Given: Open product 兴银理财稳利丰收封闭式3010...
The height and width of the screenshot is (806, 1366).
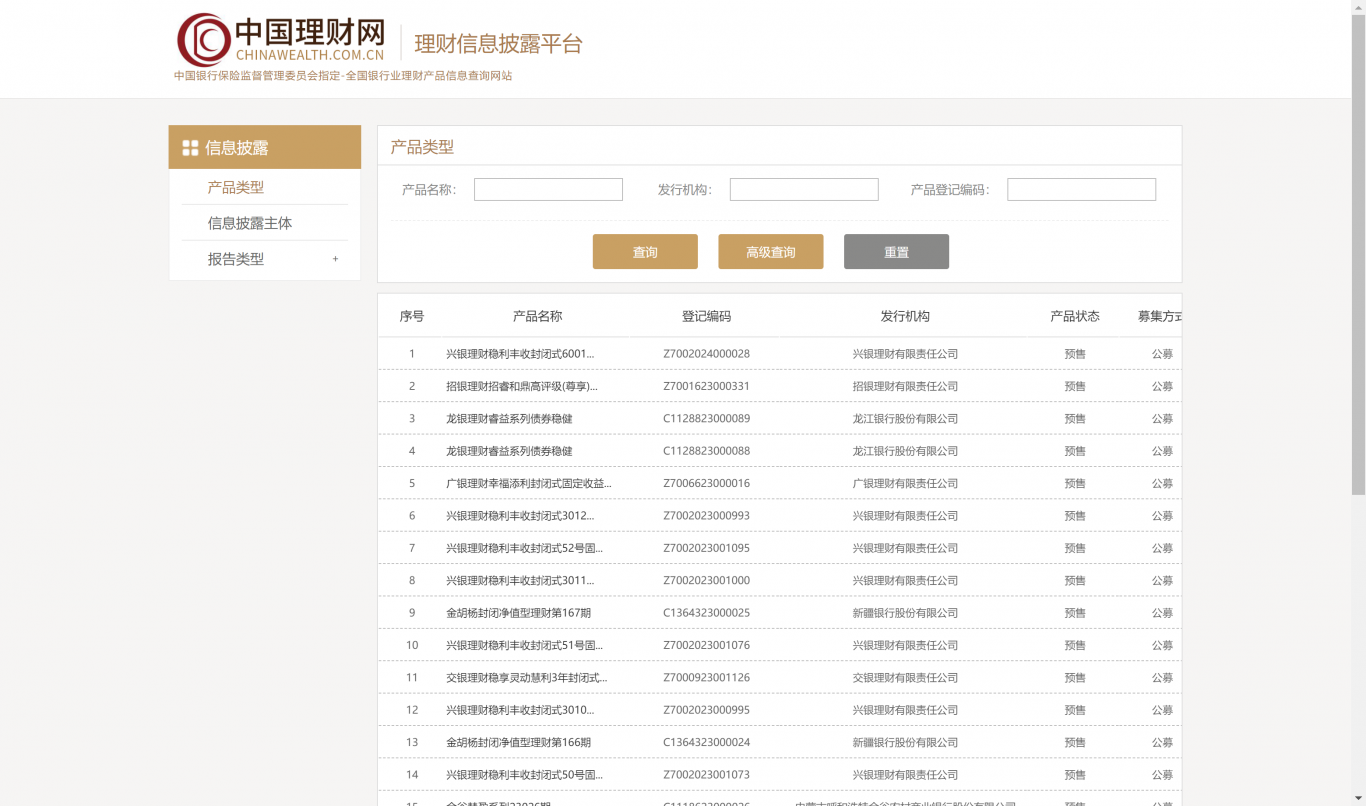Looking at the screenshot, I should [520, 710].
